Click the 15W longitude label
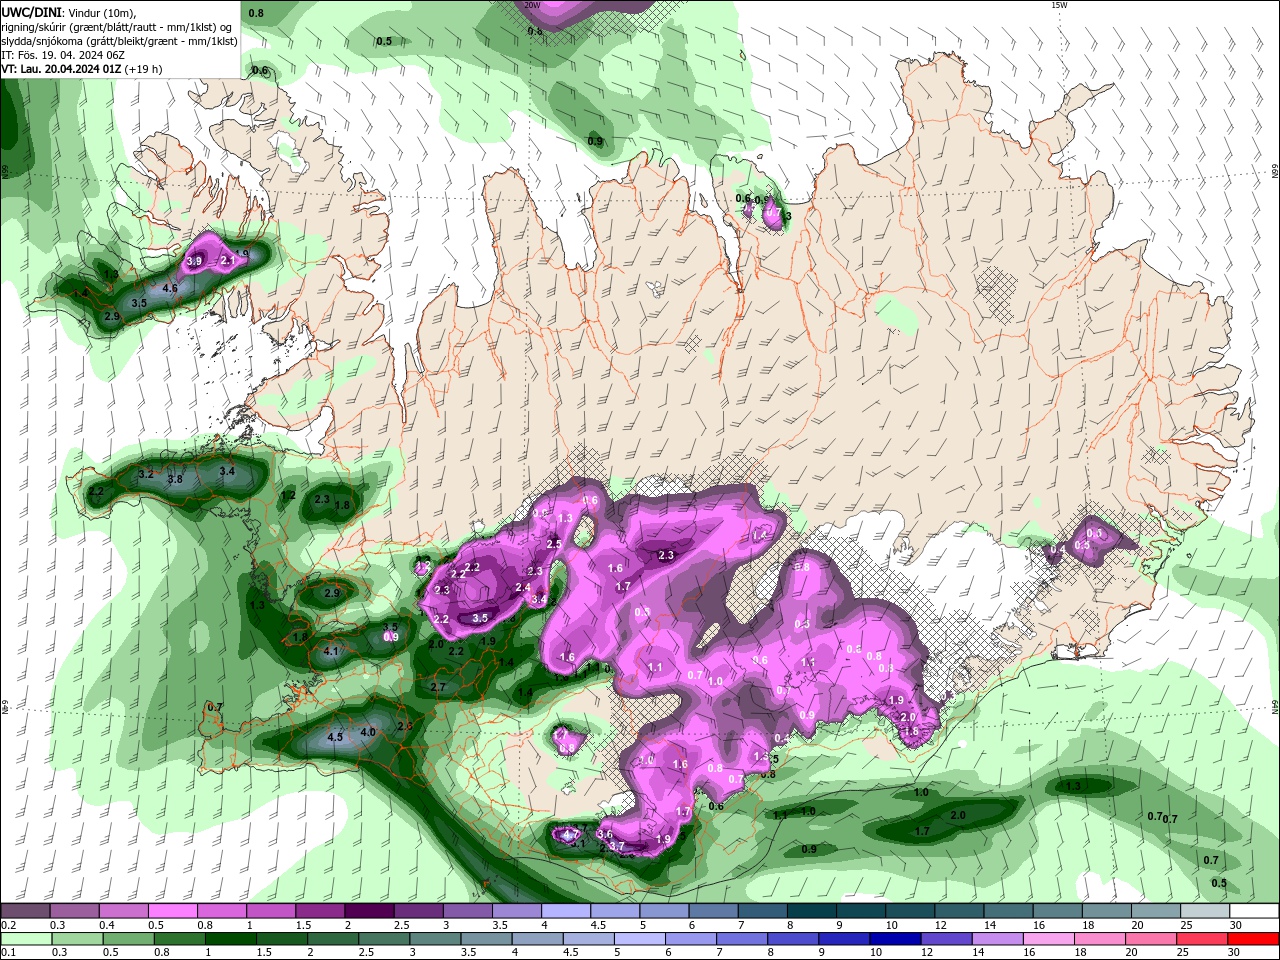 tap(1059, 5)
